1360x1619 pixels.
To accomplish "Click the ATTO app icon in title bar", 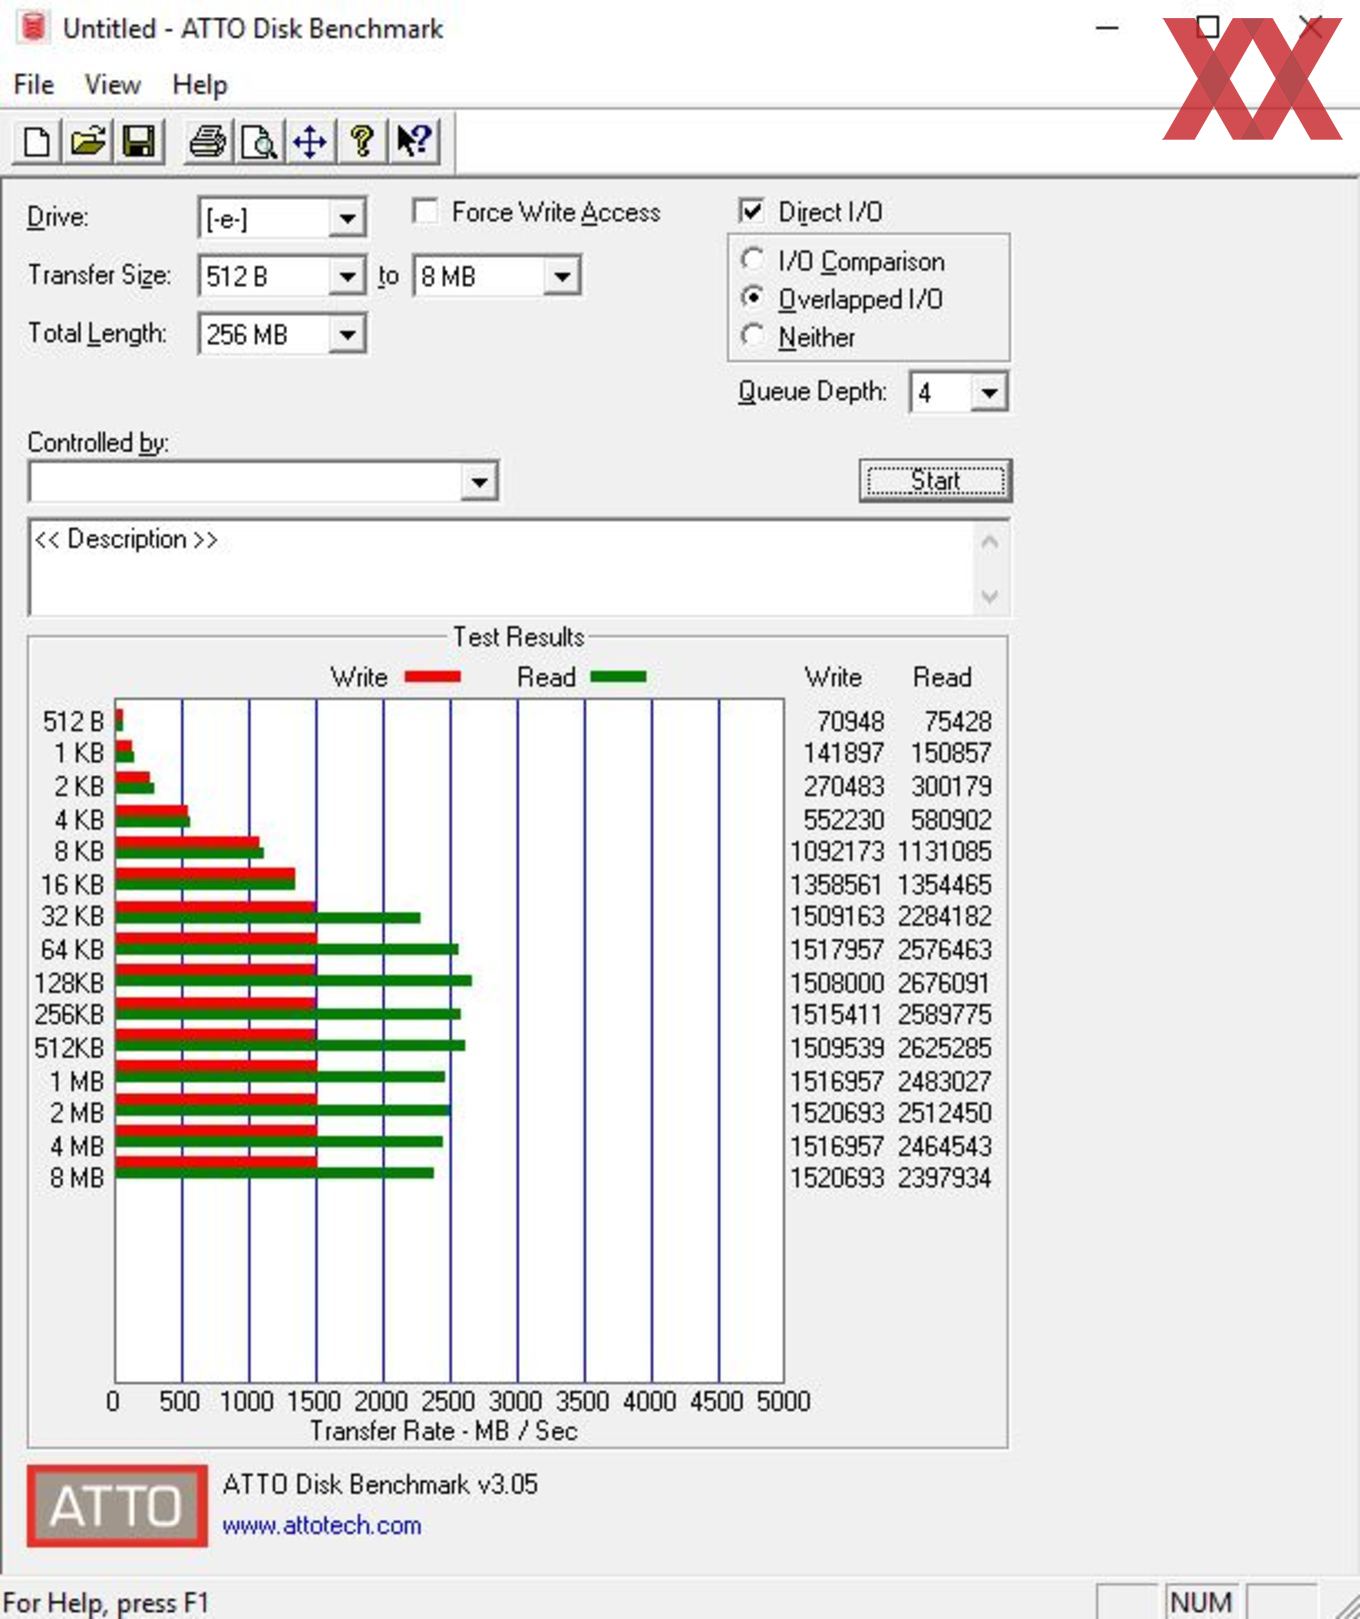I will tap(33, 27).
